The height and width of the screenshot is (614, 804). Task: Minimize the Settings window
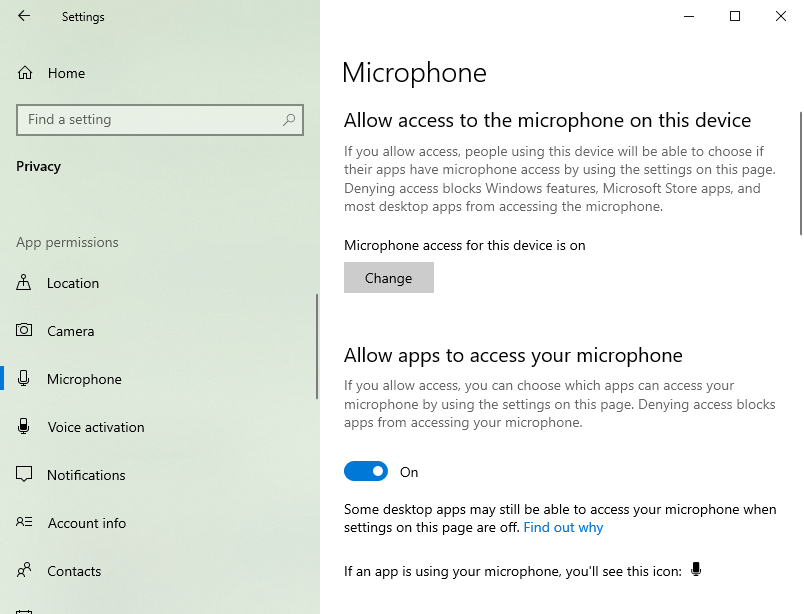[x=689, y=16]
